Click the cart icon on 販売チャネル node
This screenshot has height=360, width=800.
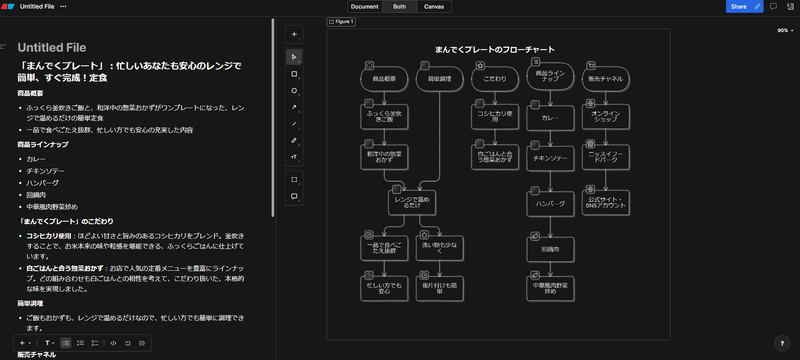tap(591, 65)
